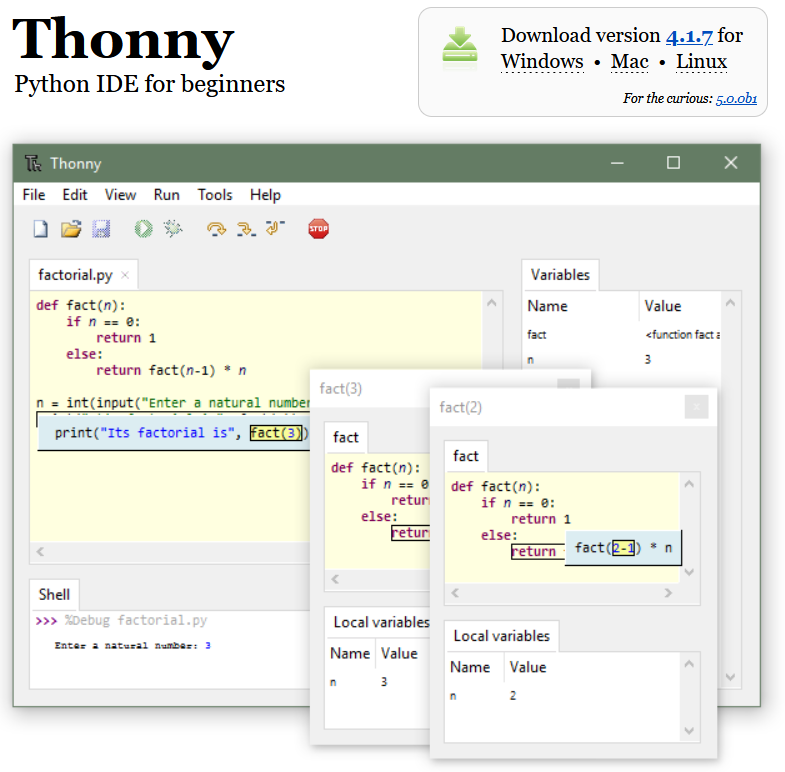This screenshot has width=785, height=772.
Task: Open the Run menu
Action: click(167, 195)
